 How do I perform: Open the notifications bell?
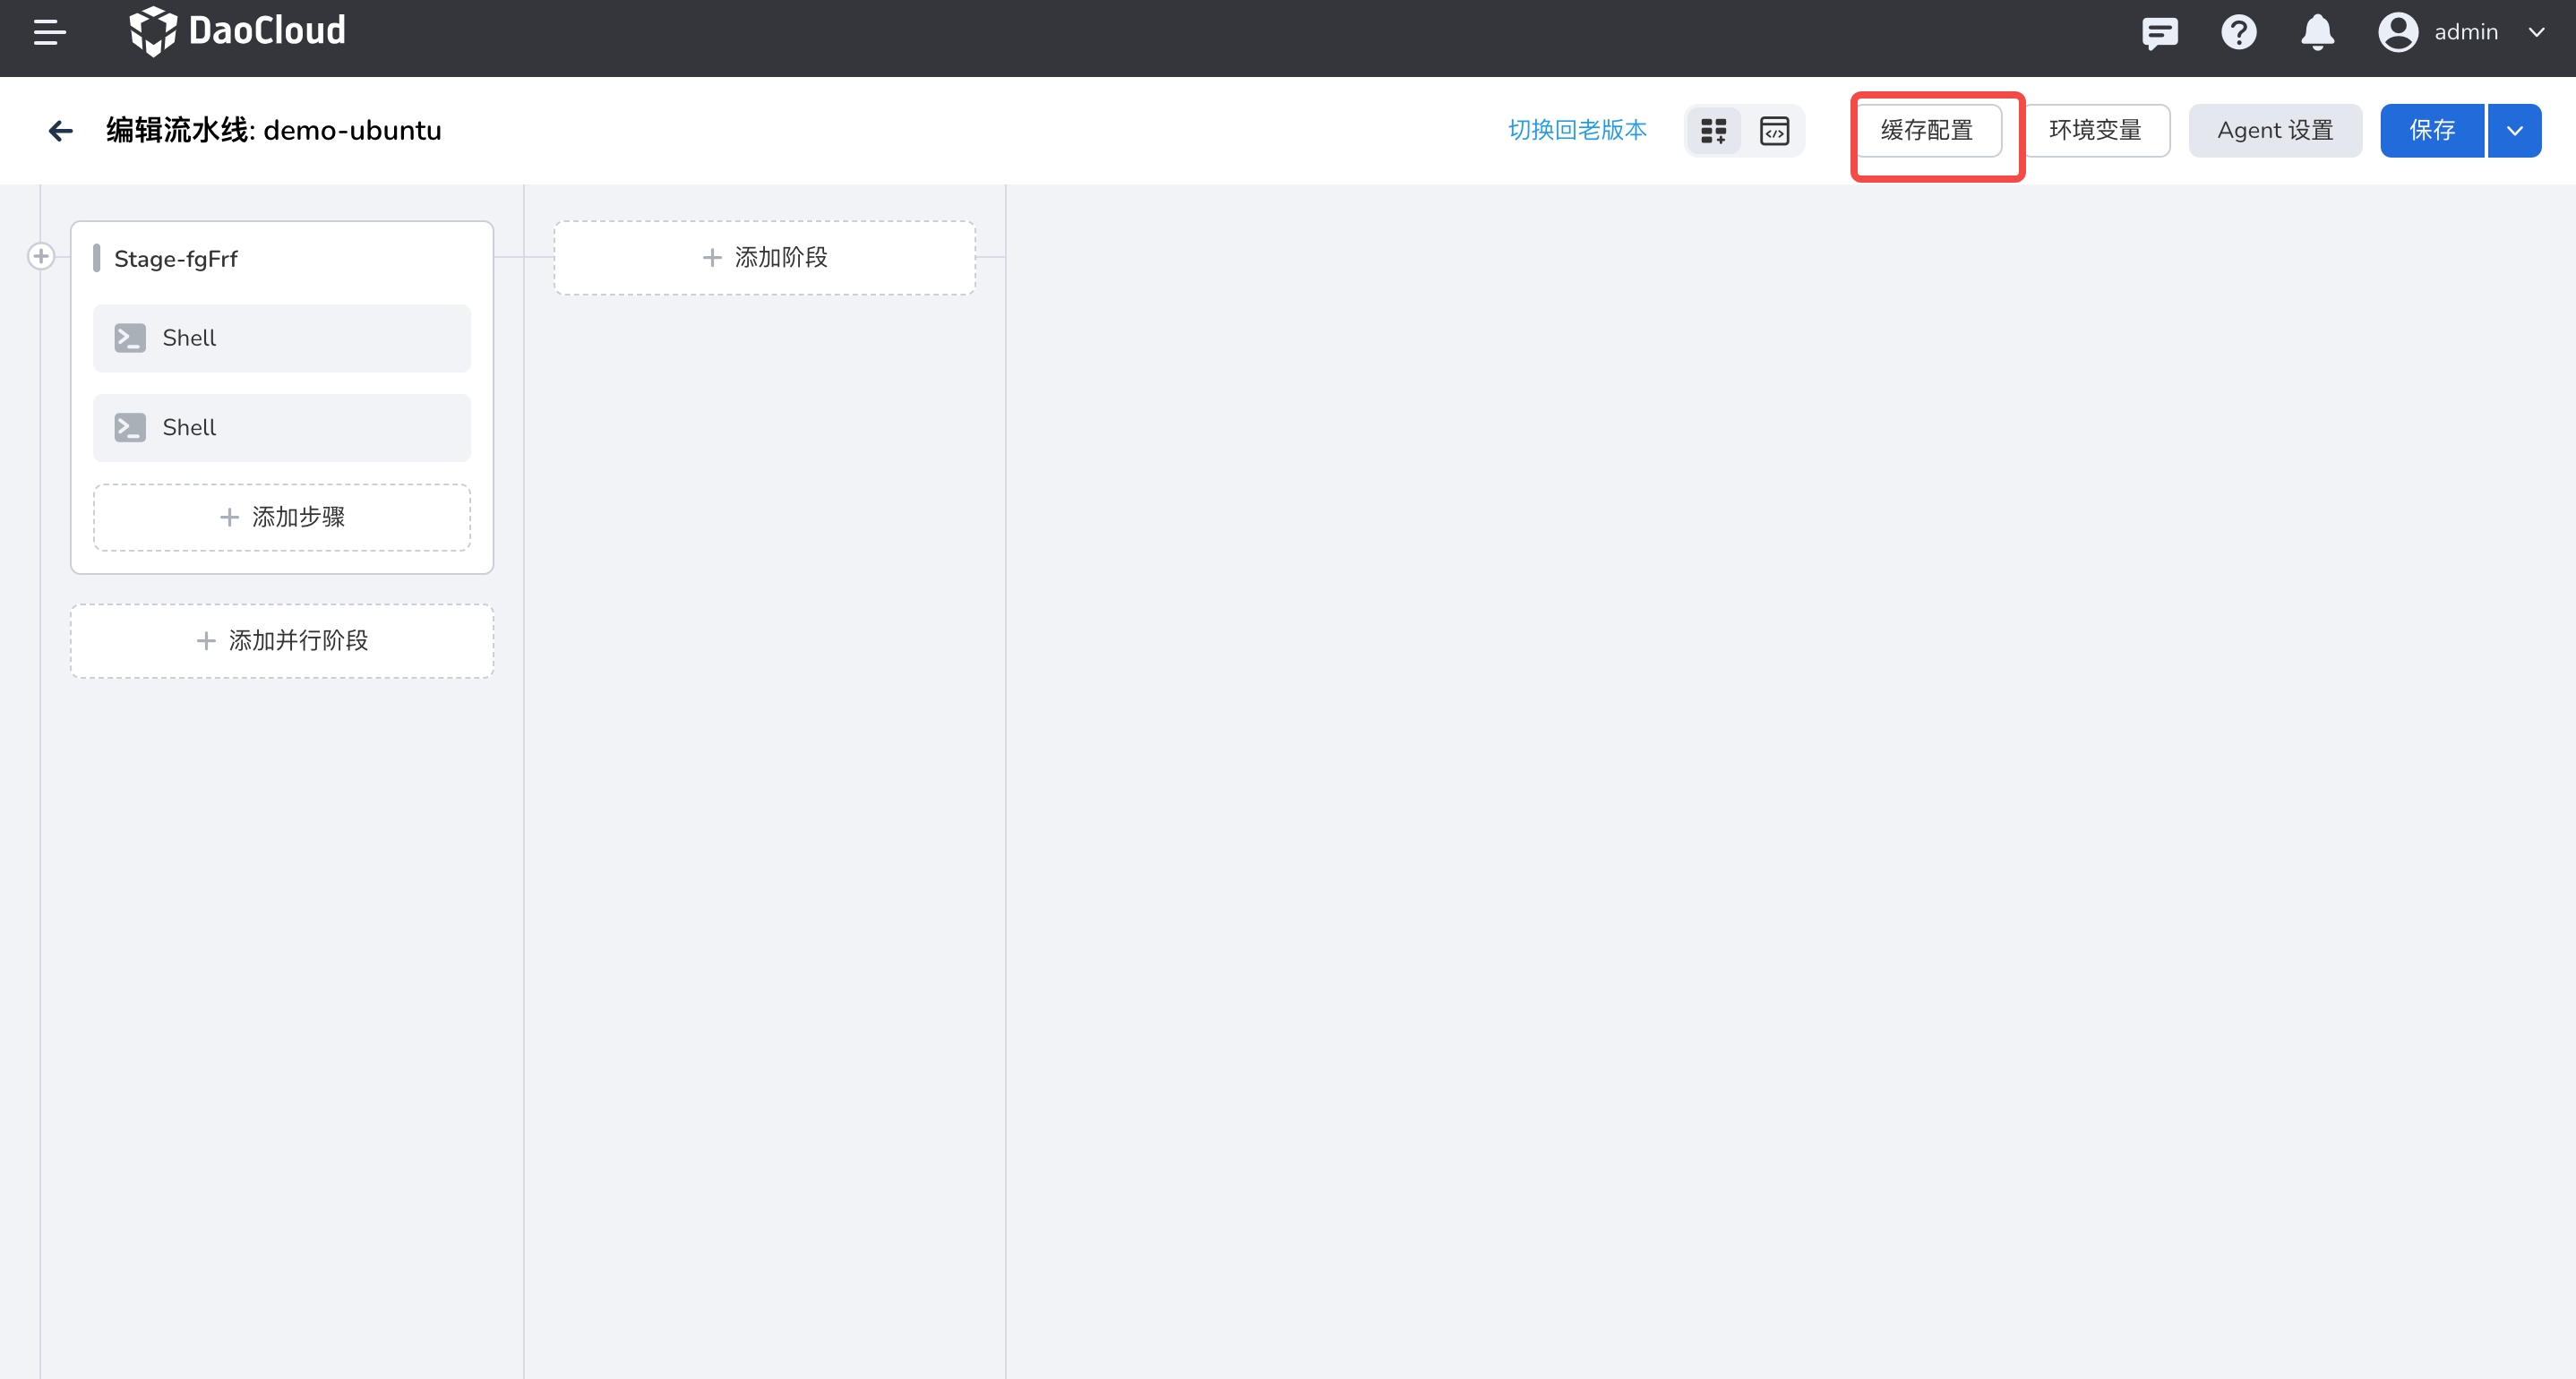(x=2317, y=32)
